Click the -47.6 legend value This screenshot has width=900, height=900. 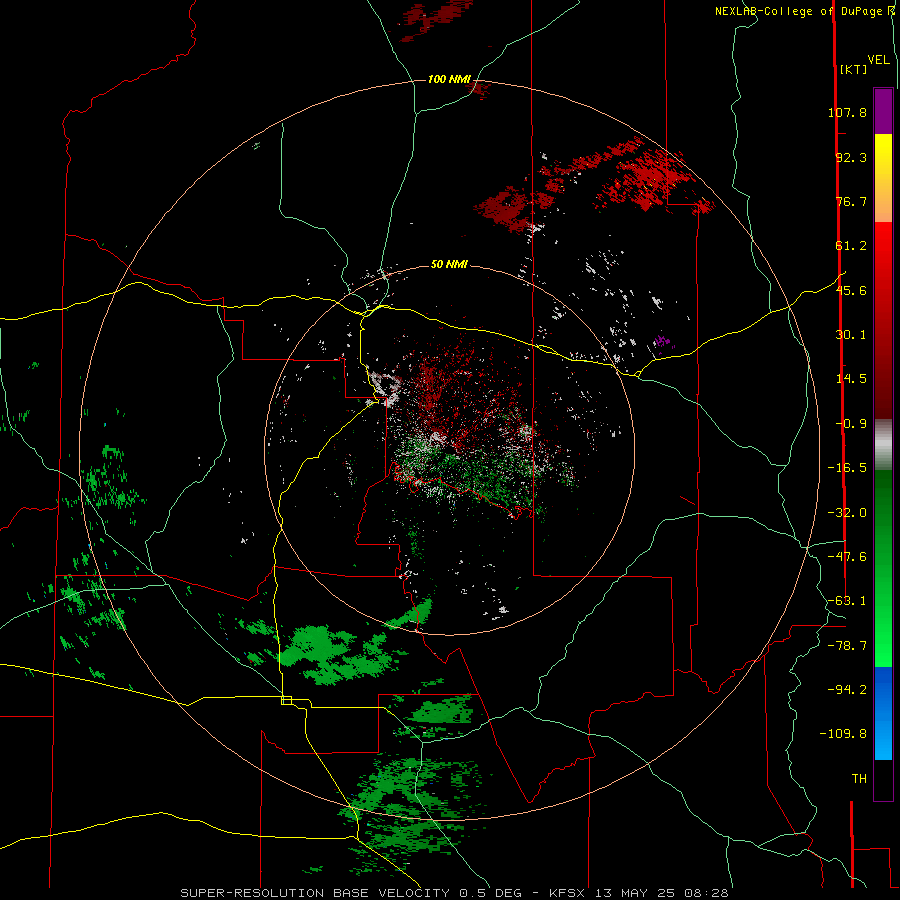click(847, 557)
